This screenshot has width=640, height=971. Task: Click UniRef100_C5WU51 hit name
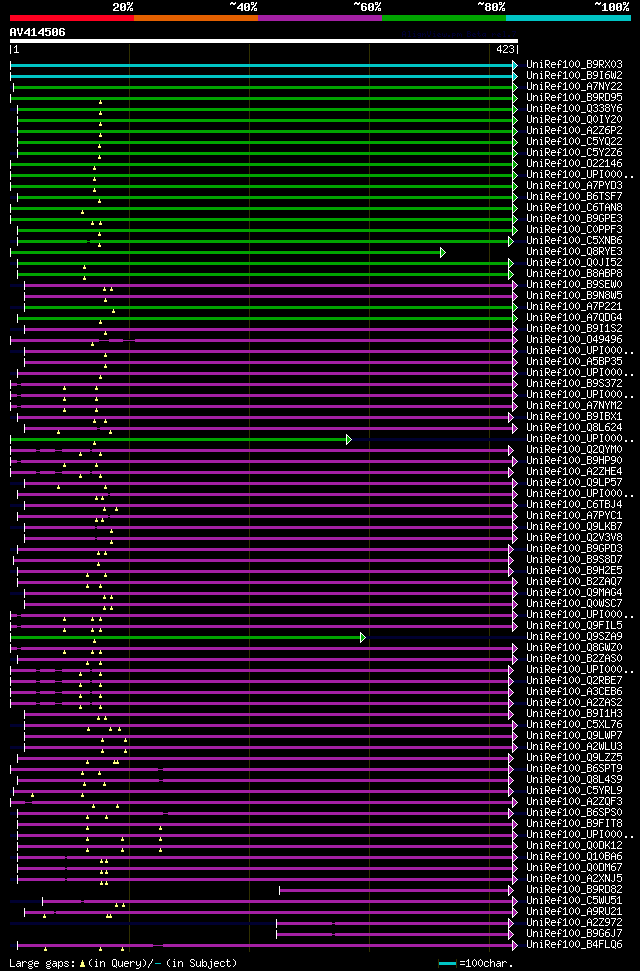[x=574, y=901]
